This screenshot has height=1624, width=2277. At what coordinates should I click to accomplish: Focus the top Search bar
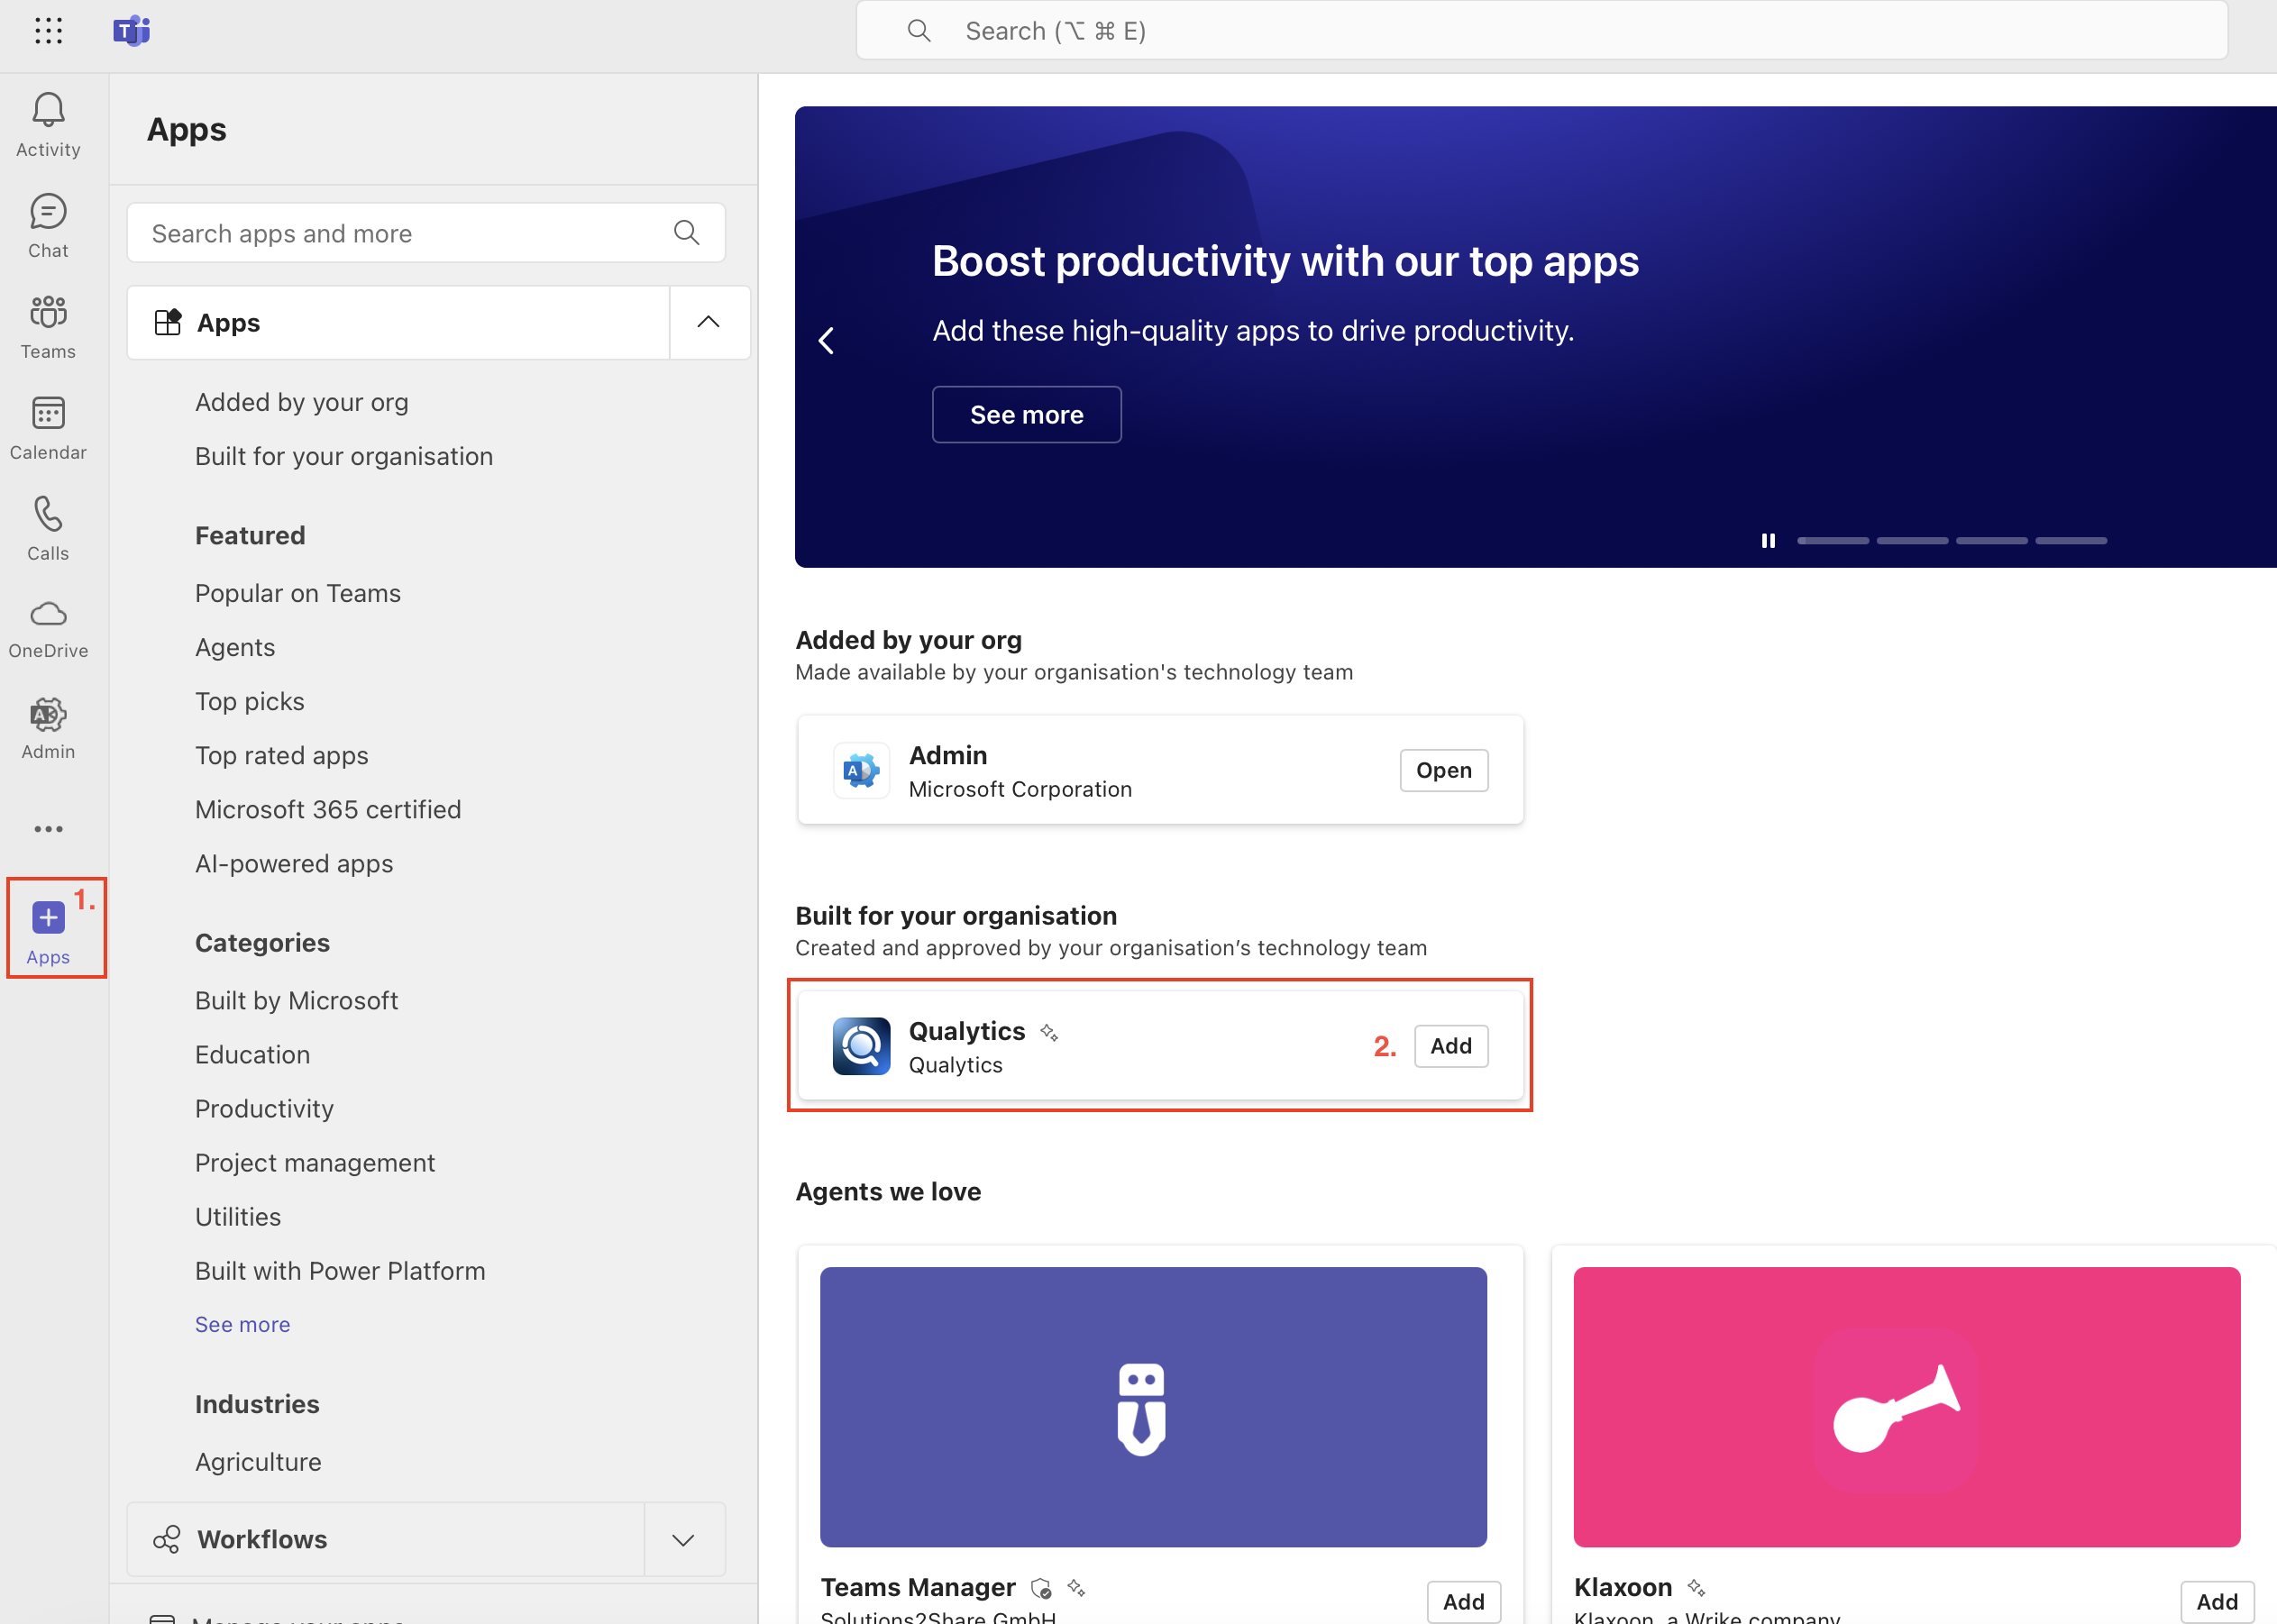pos(1541,31)
